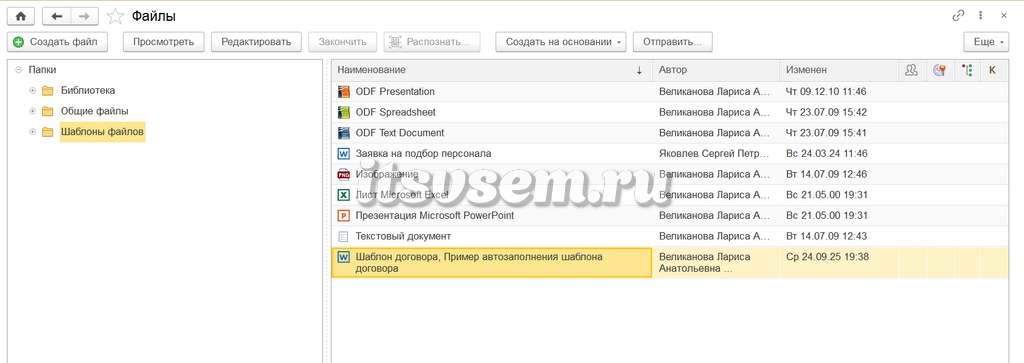
Task: Click the Отправить... button
Action: tap(673, 42)
